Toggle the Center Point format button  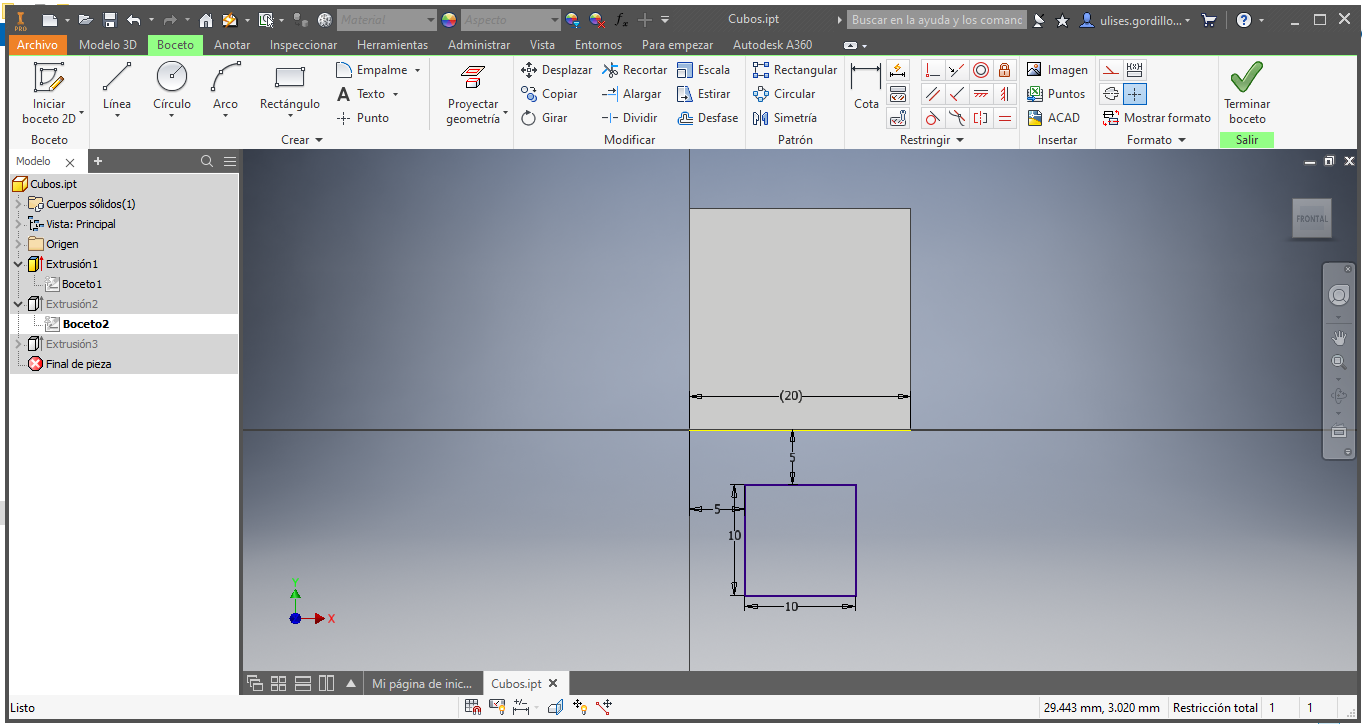(x=1134, y=94)
